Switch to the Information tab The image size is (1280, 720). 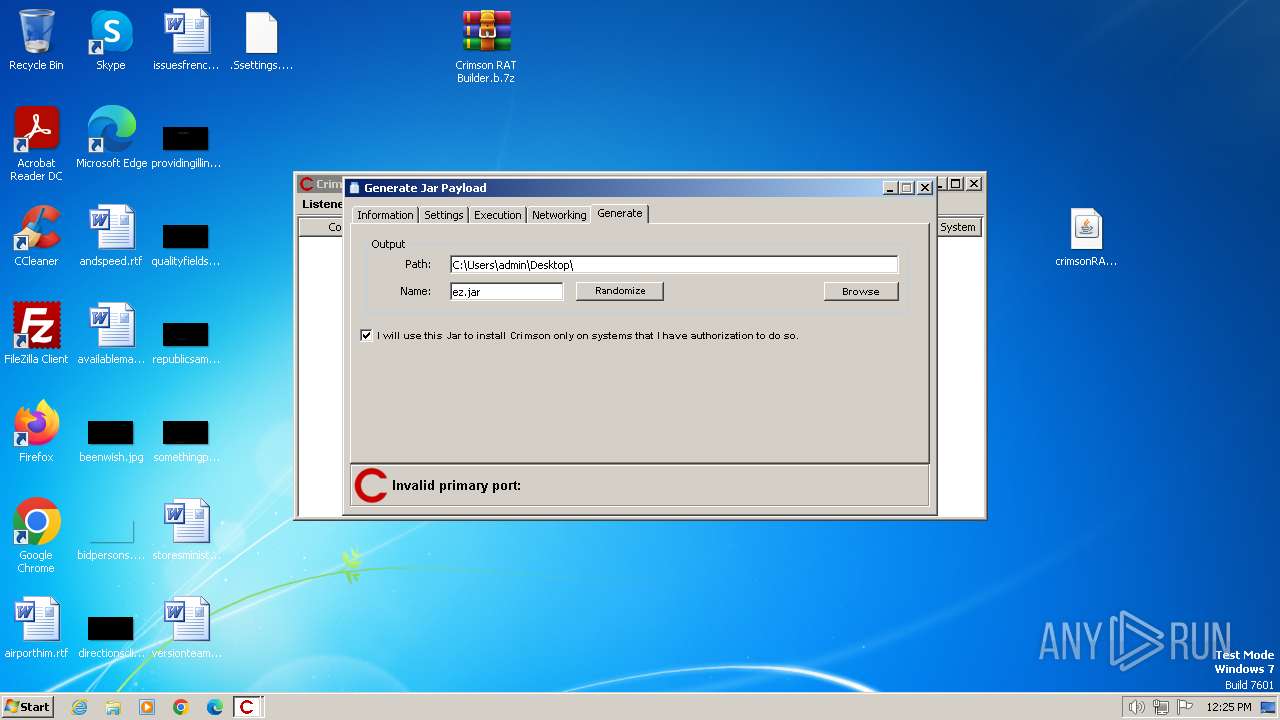point(385,215)
